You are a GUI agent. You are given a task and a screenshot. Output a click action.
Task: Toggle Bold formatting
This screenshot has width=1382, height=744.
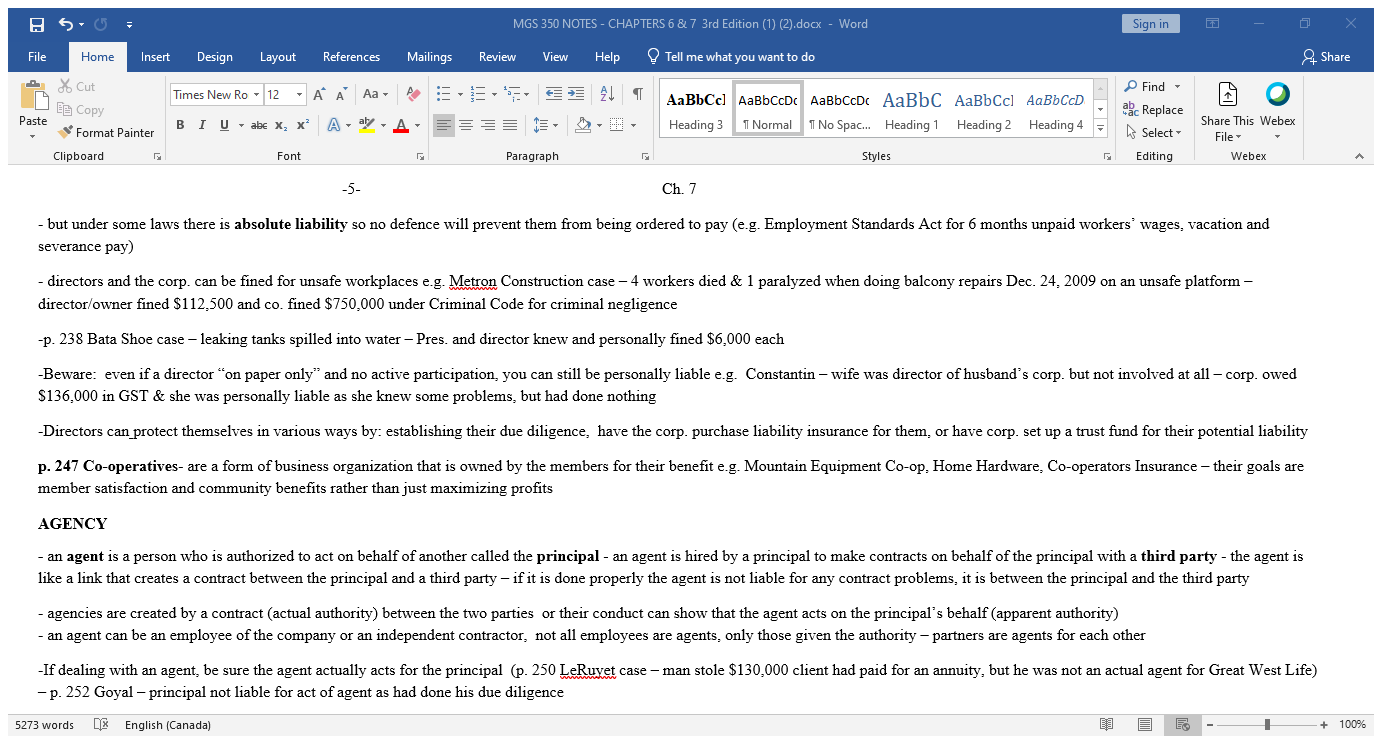(180, 125)
